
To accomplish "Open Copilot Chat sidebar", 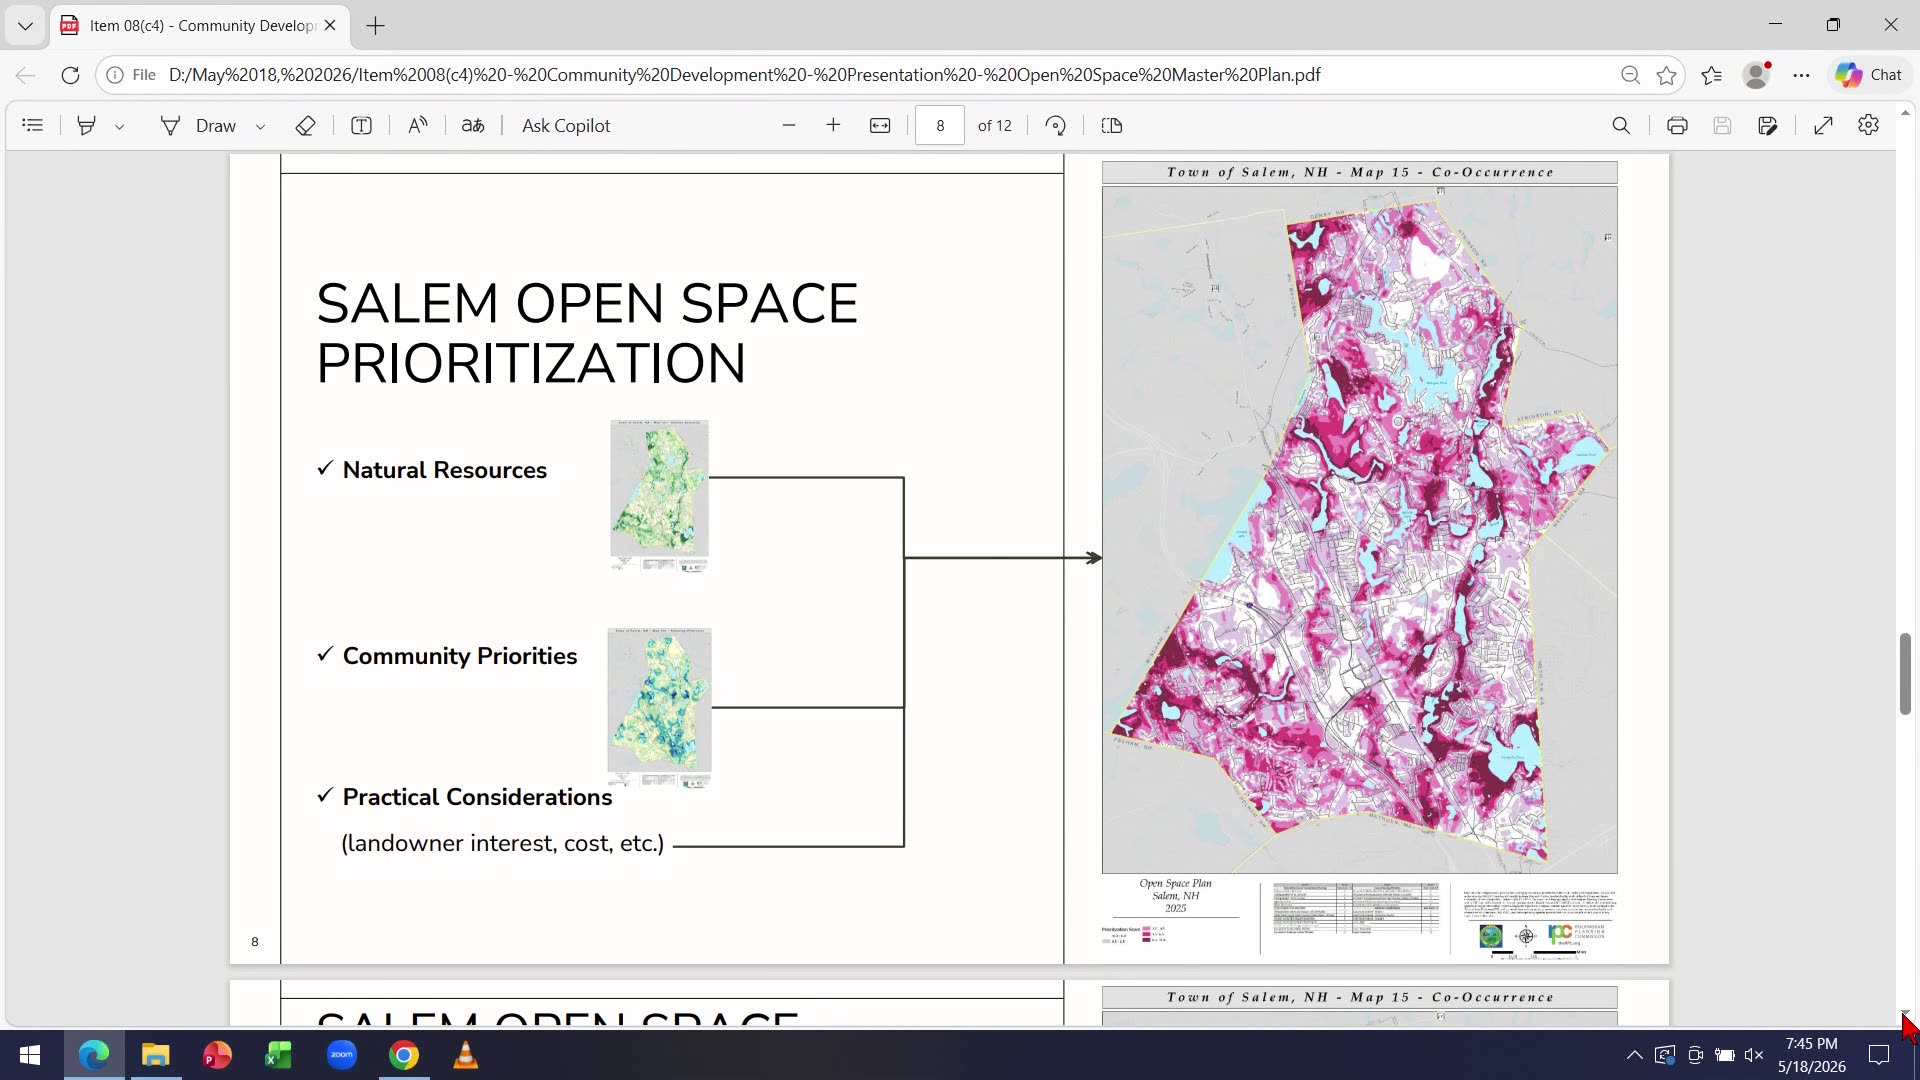I will point(1869,75).
